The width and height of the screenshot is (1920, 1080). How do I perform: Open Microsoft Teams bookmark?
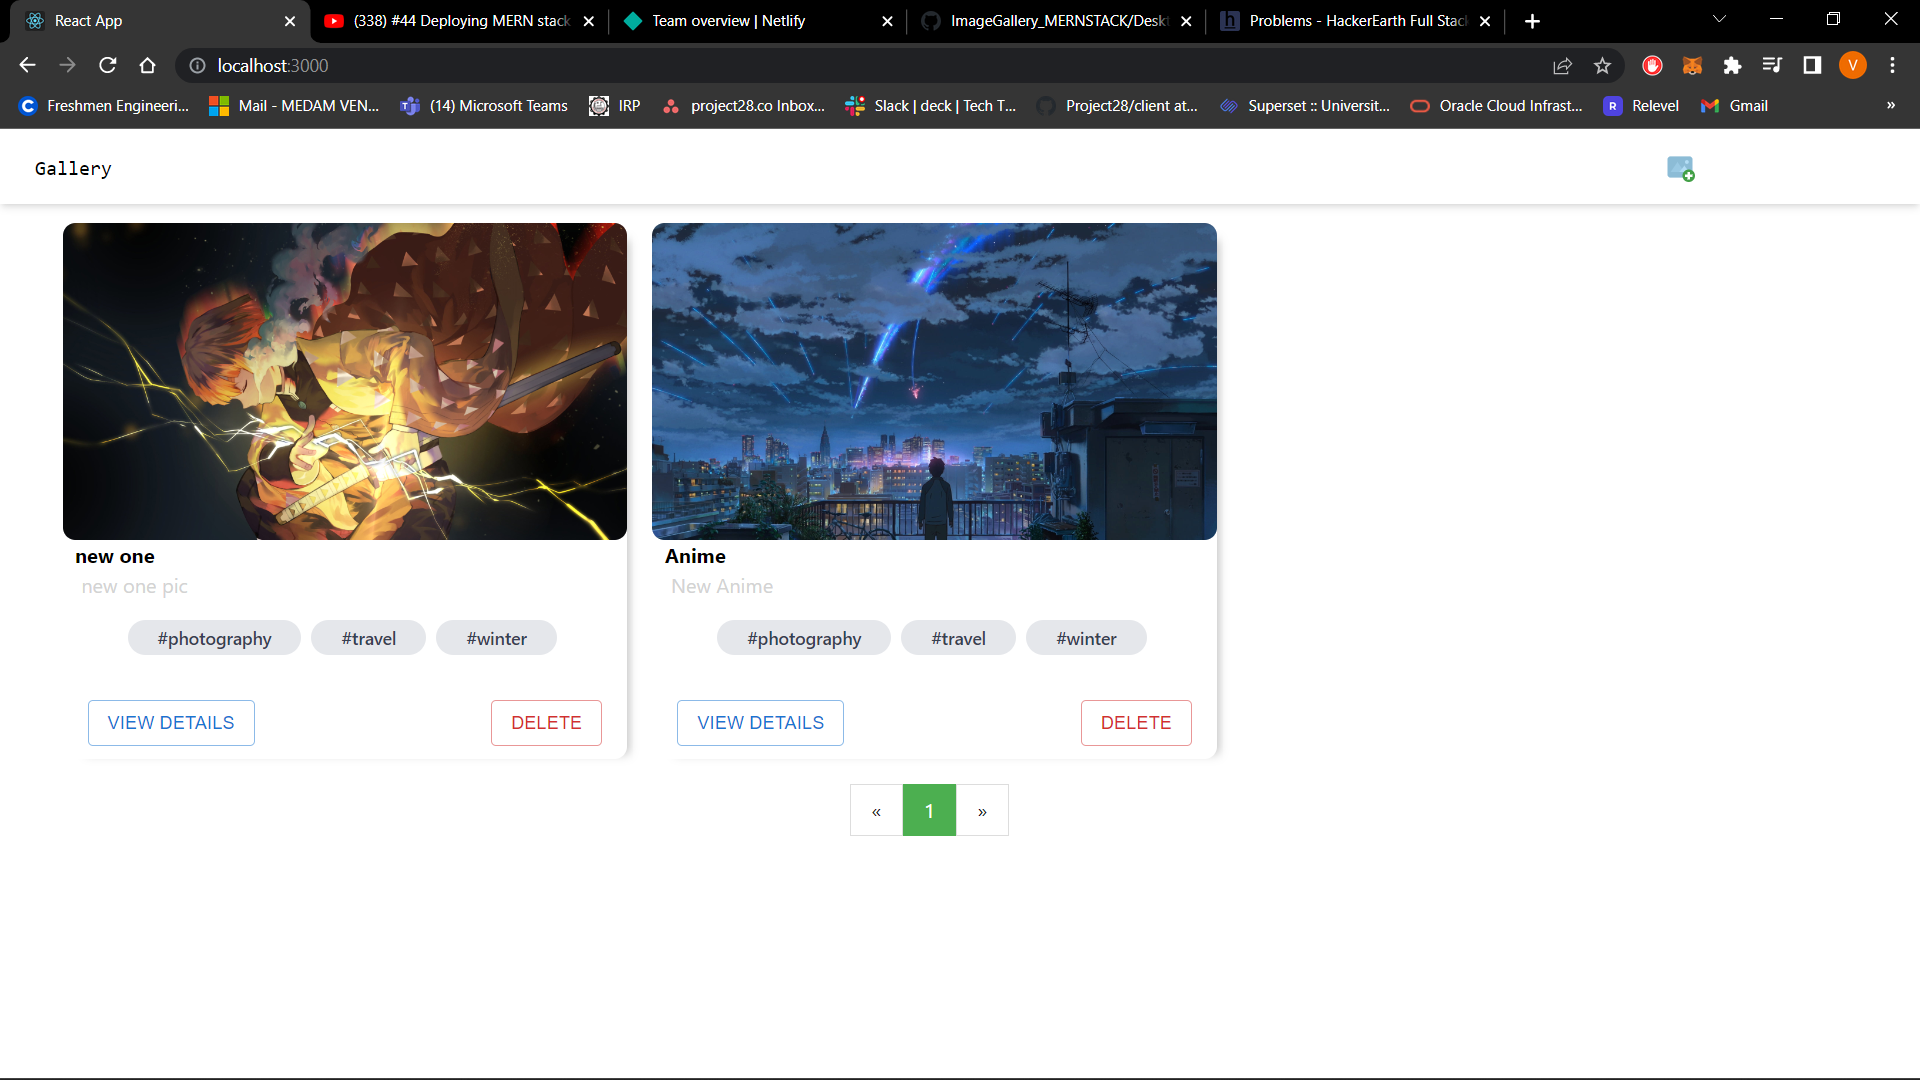(x=484, y=105)
